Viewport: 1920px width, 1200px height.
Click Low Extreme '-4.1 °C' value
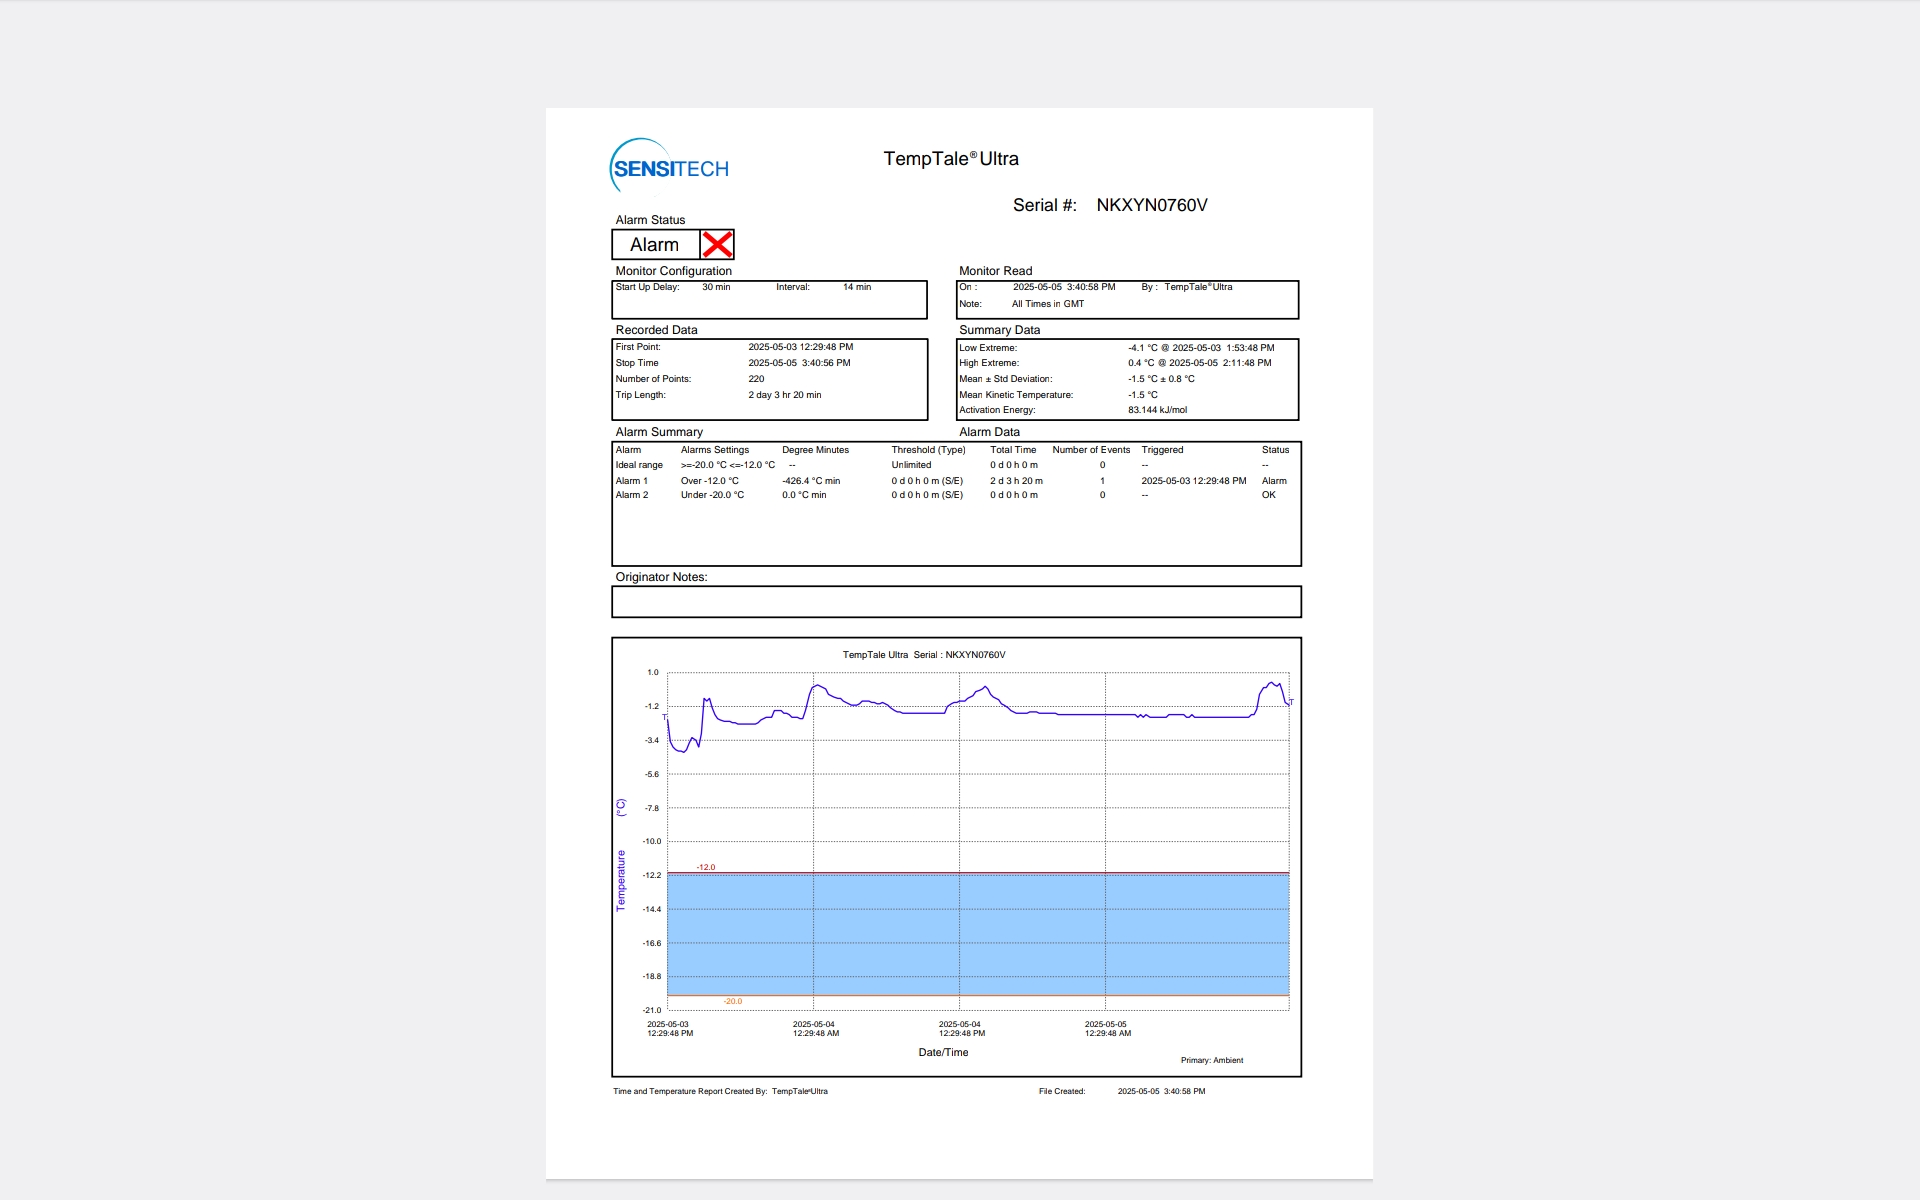pyautogui.click(x=1142, y=348)
